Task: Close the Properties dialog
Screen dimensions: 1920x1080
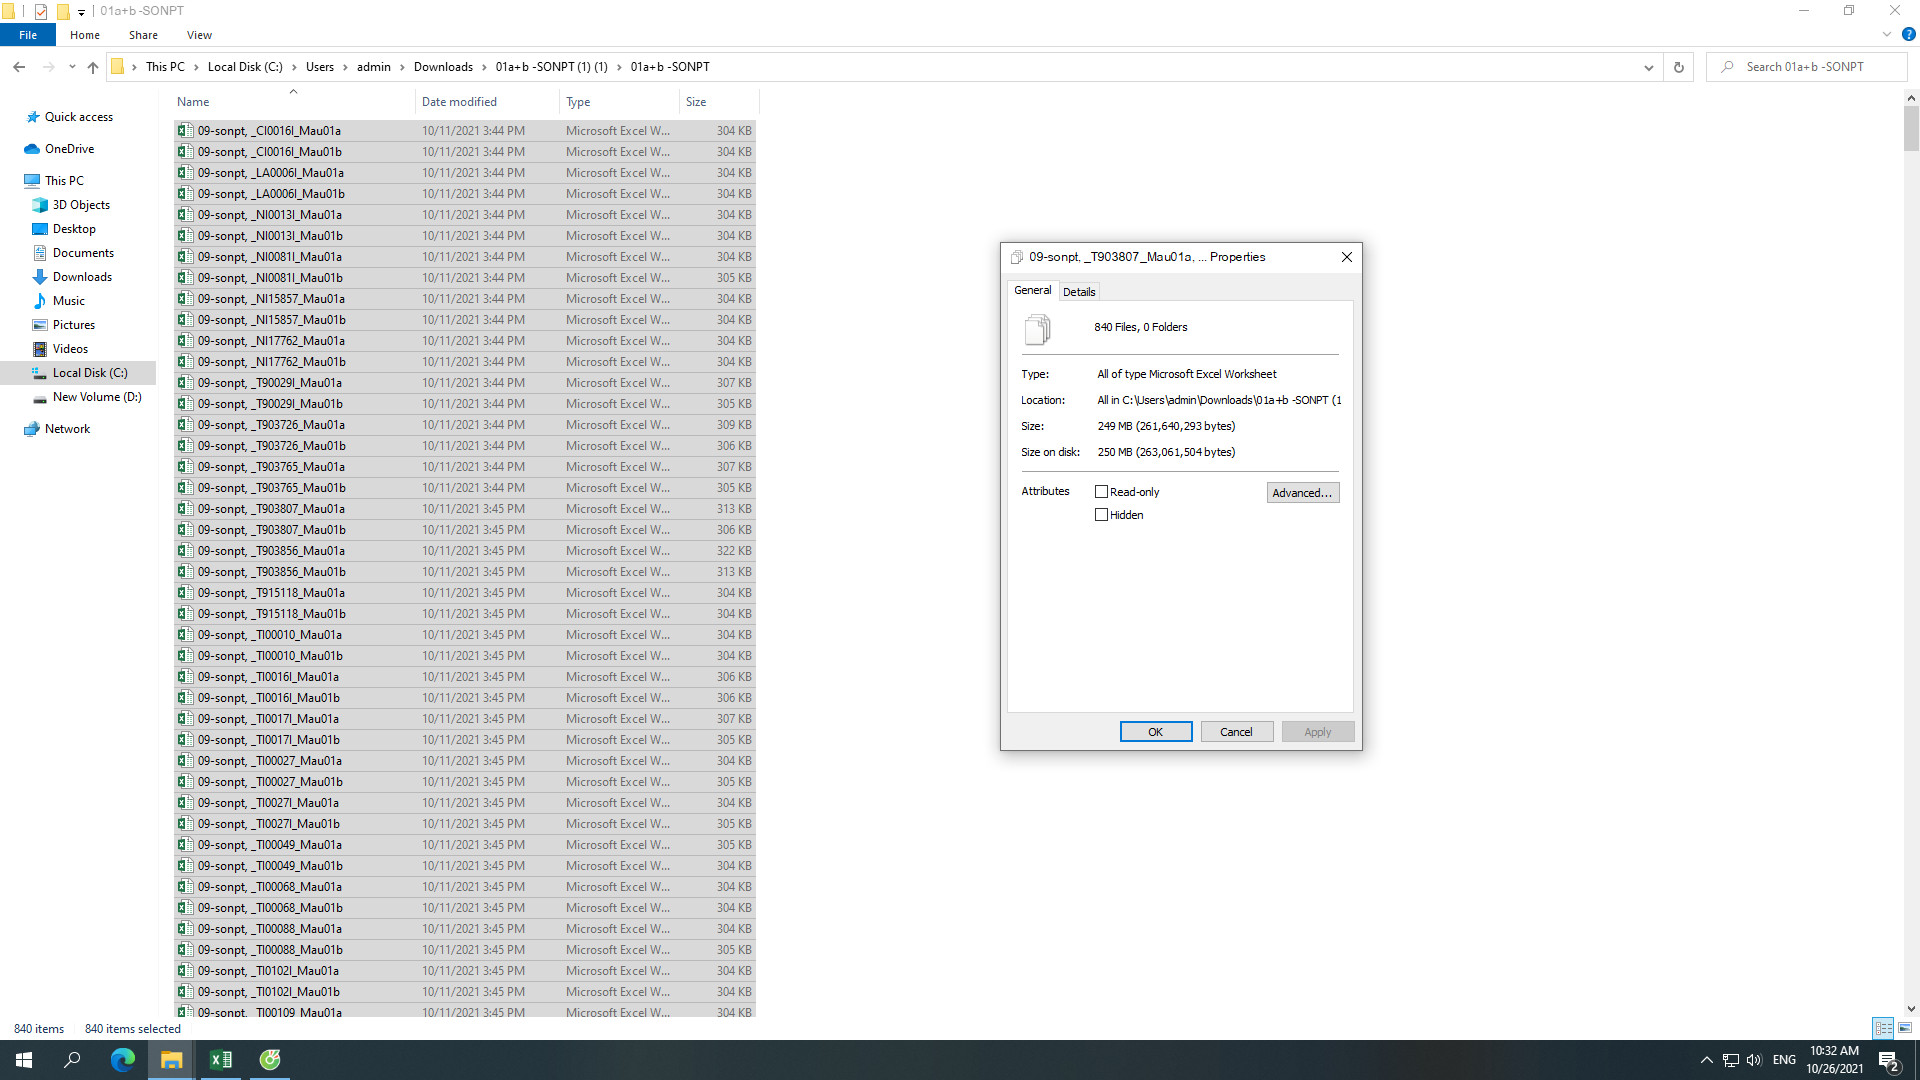Action: point(1346,257)
